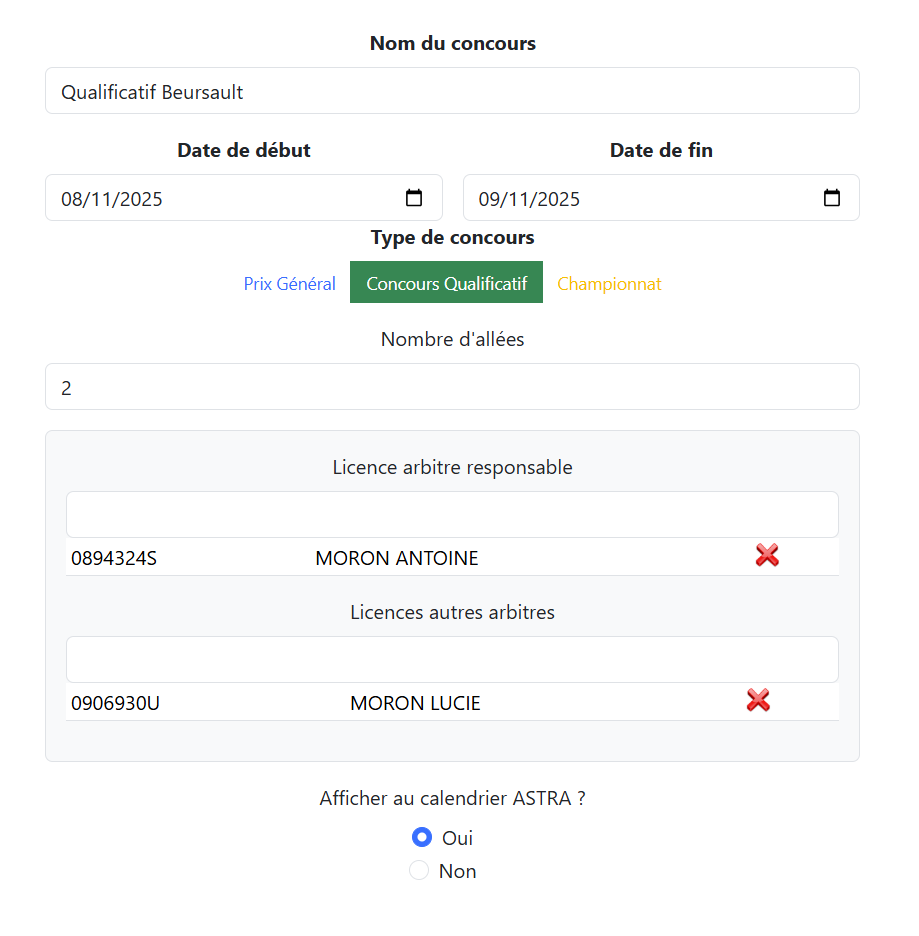Viewport: 919px width, 936px height.
Task: Choose the Championnat concours type
Action: (609, 283)
